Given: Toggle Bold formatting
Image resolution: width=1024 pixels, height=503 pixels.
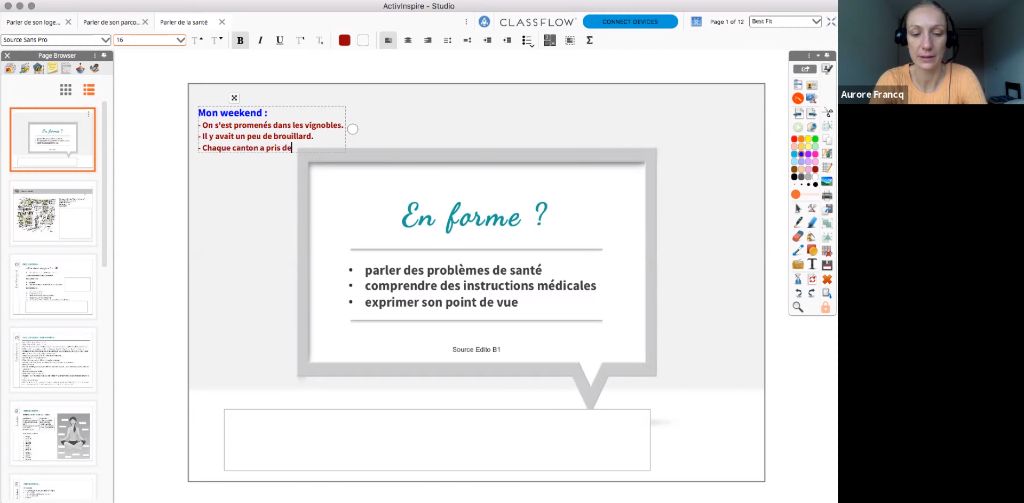Looking at the screenshot, I should pyautogui.click(x=240, y=41).
